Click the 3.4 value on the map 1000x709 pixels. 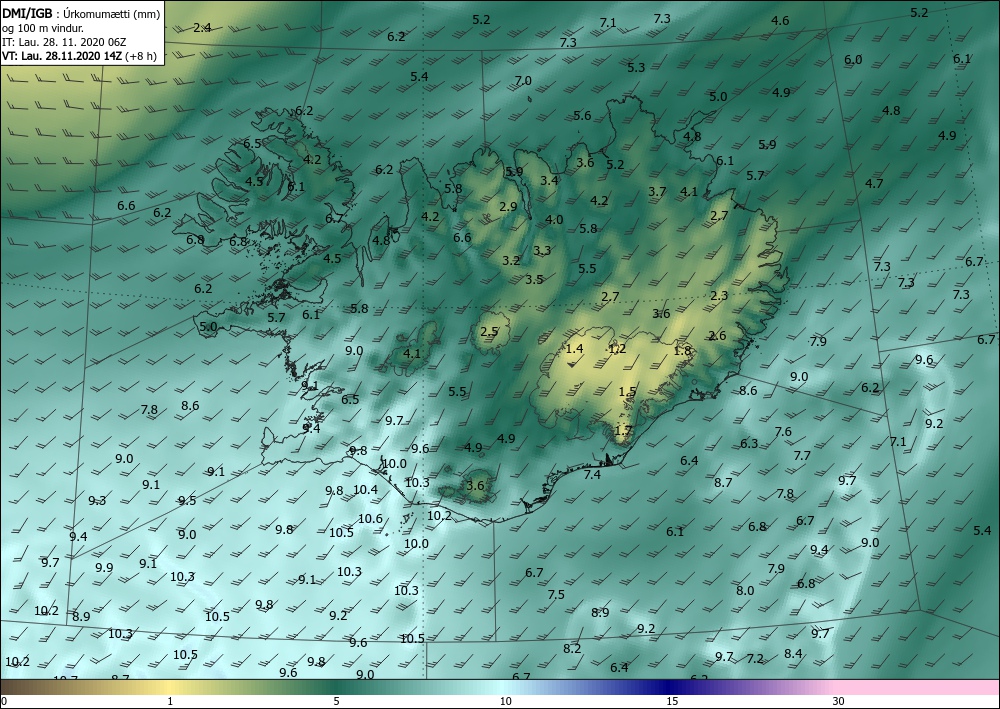click(x=549, y=180)
